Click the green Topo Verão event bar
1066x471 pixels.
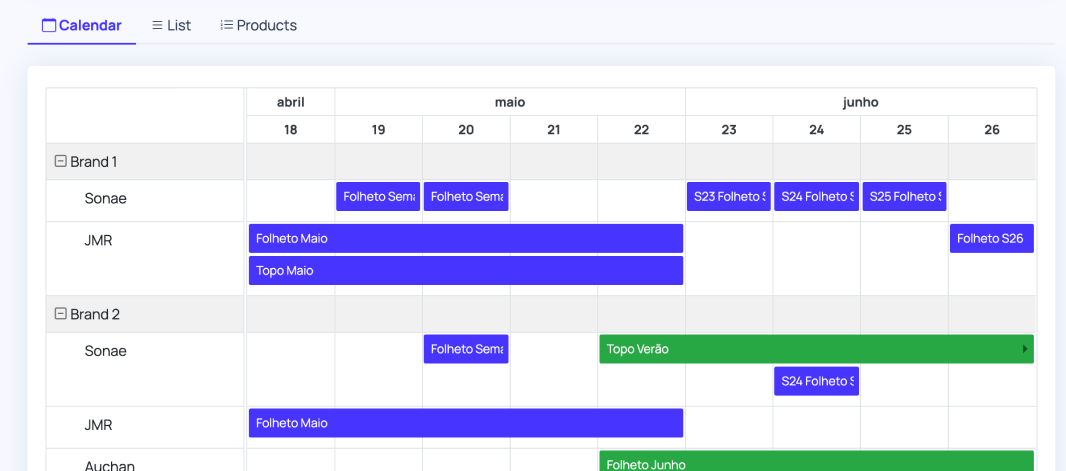pyautogui.click(x=800, y=349)
